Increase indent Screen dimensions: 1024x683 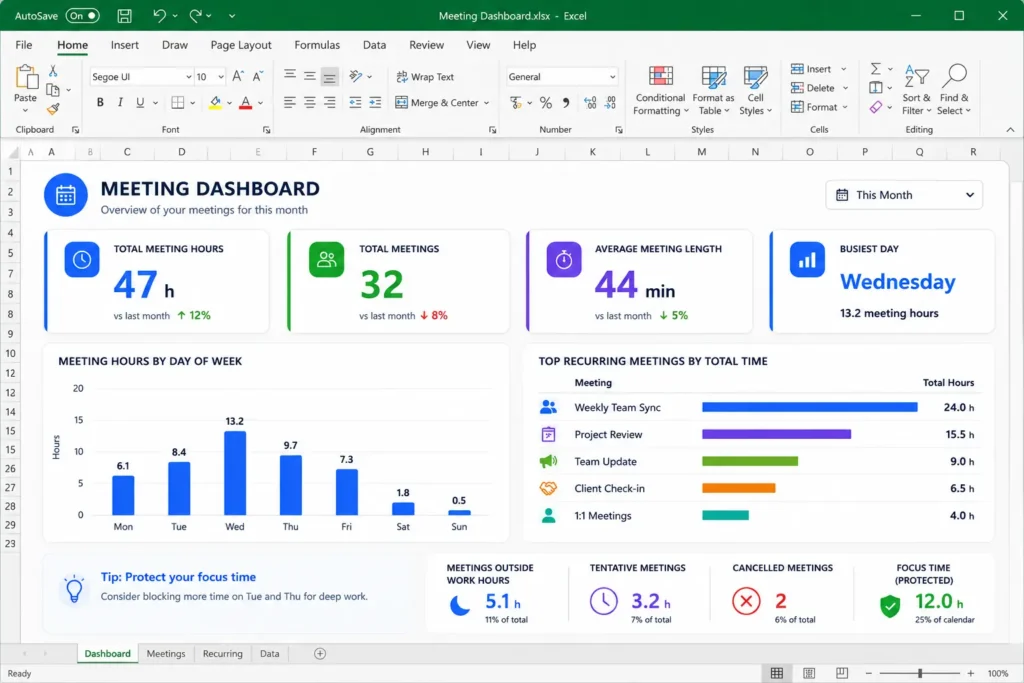click(375, 103)
